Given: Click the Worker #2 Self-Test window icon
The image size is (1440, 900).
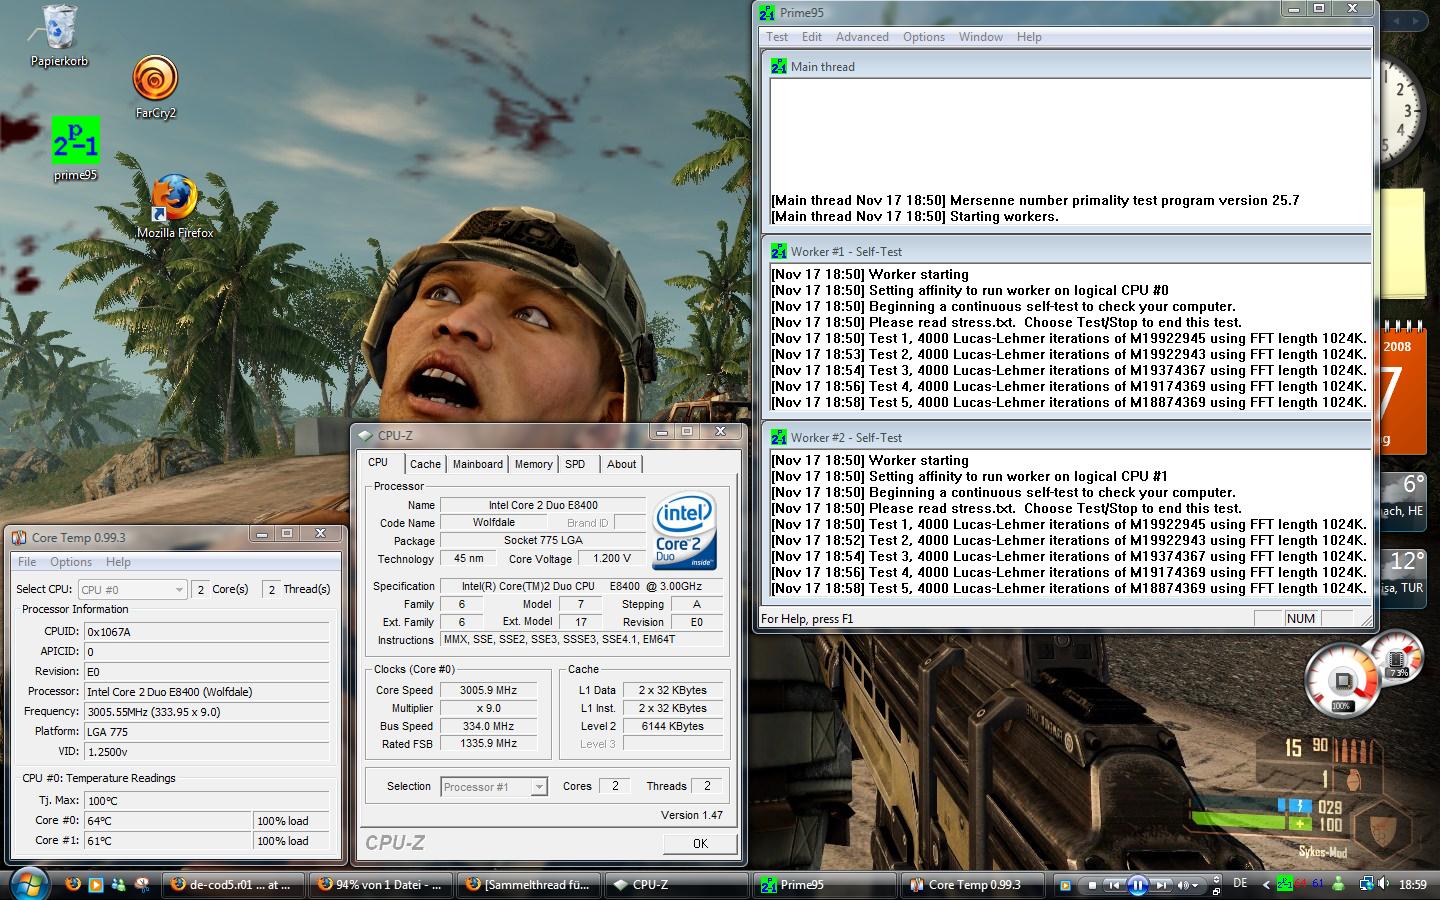Looking at the screenshot, I should [778, 437].
